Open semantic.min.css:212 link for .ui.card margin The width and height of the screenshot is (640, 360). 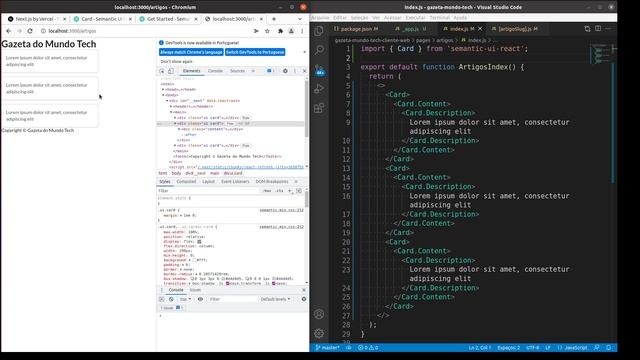tap(282, 210)
